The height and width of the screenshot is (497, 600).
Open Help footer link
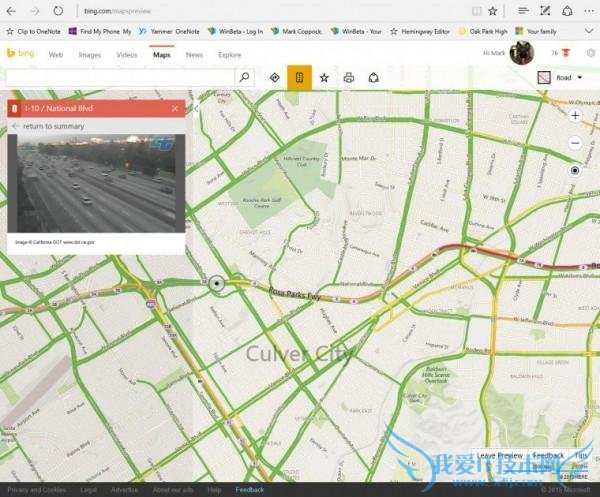tap(214, 490)
